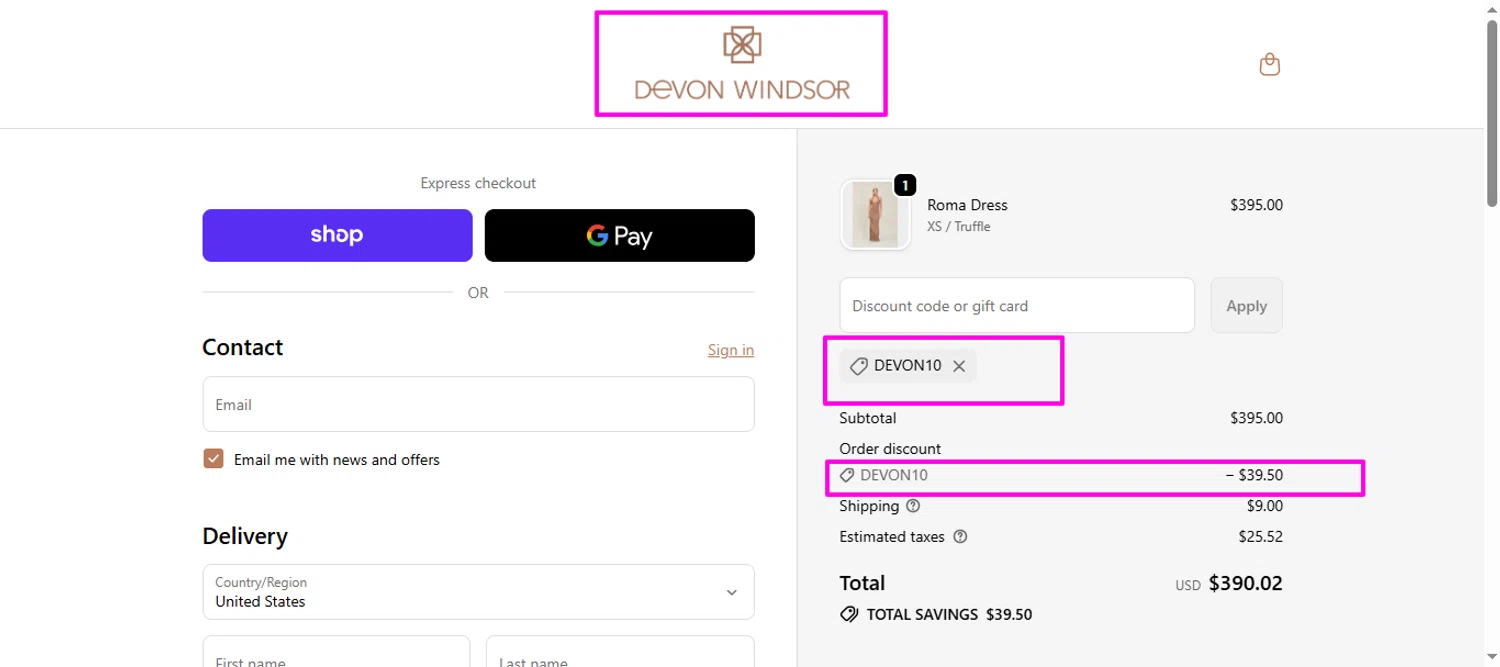Viewport: 1500px width, 667px height.
Task: Click the Last name field
Action: (620, 652)
